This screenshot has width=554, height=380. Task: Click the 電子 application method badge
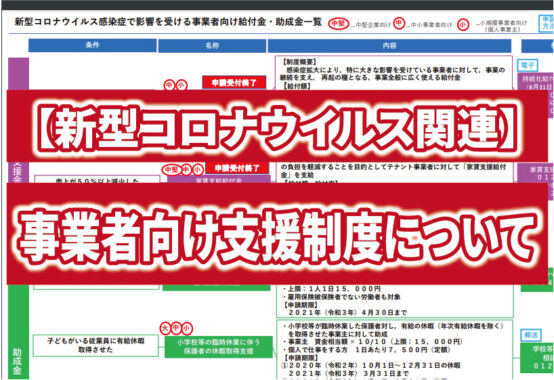pyautogui.click(x=528, y=65)
